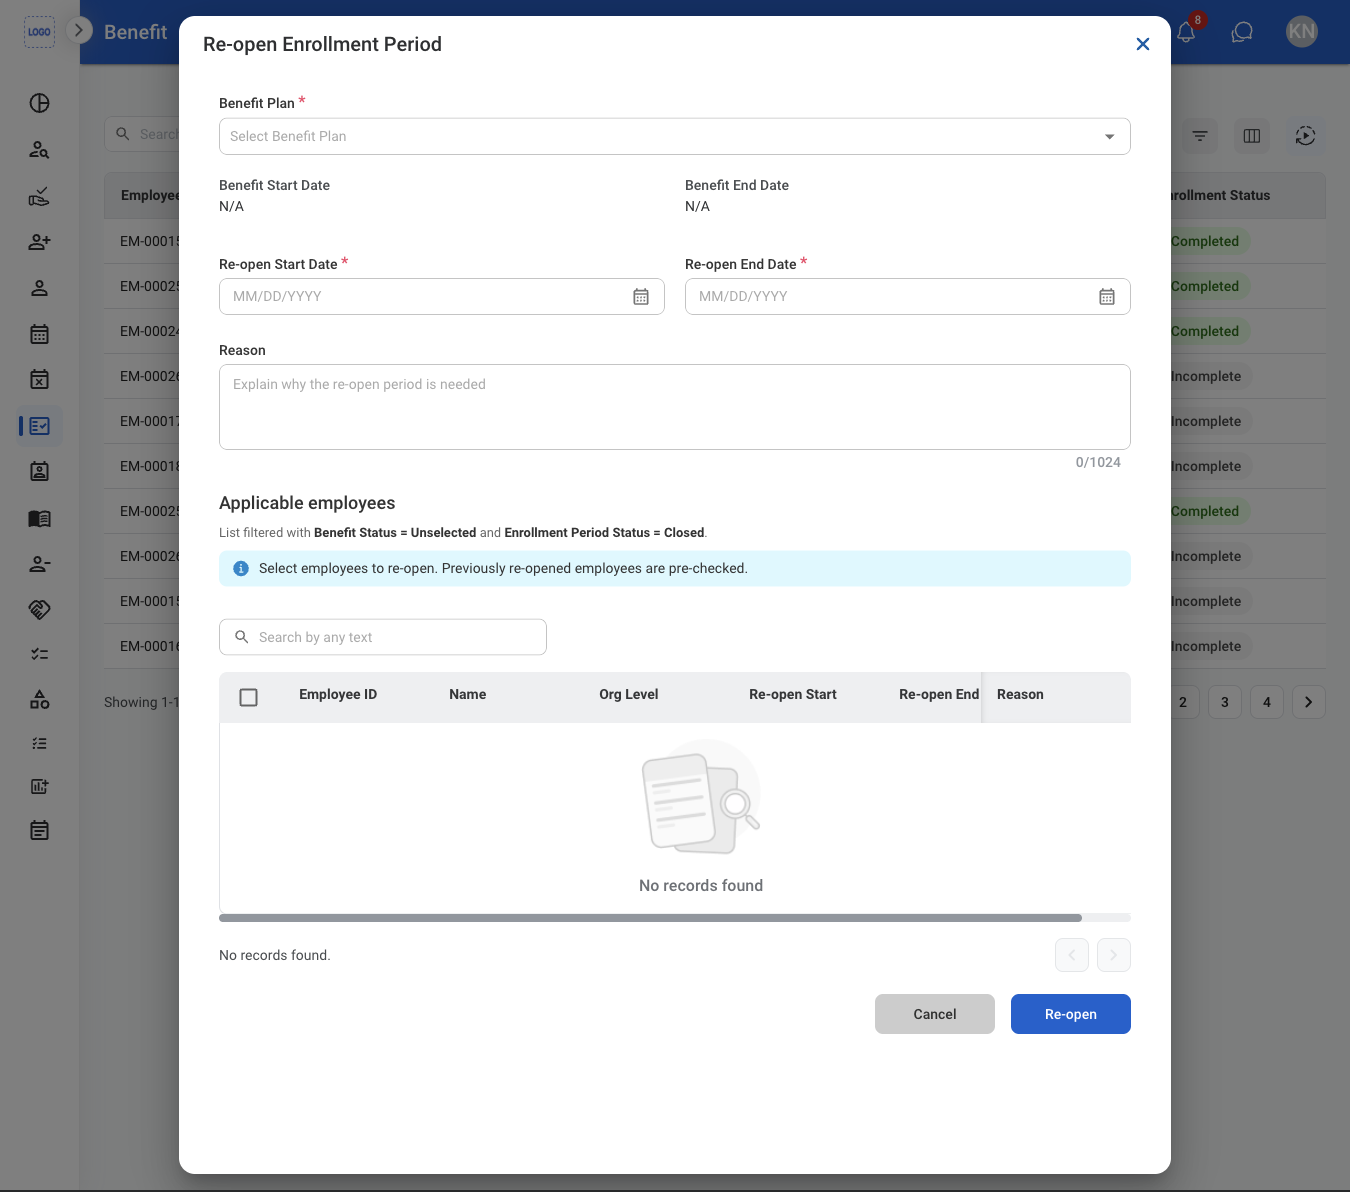Open the chart add sidebar icon
The width and height of the screenshot is (1350, 1192).
coord(40,786)
